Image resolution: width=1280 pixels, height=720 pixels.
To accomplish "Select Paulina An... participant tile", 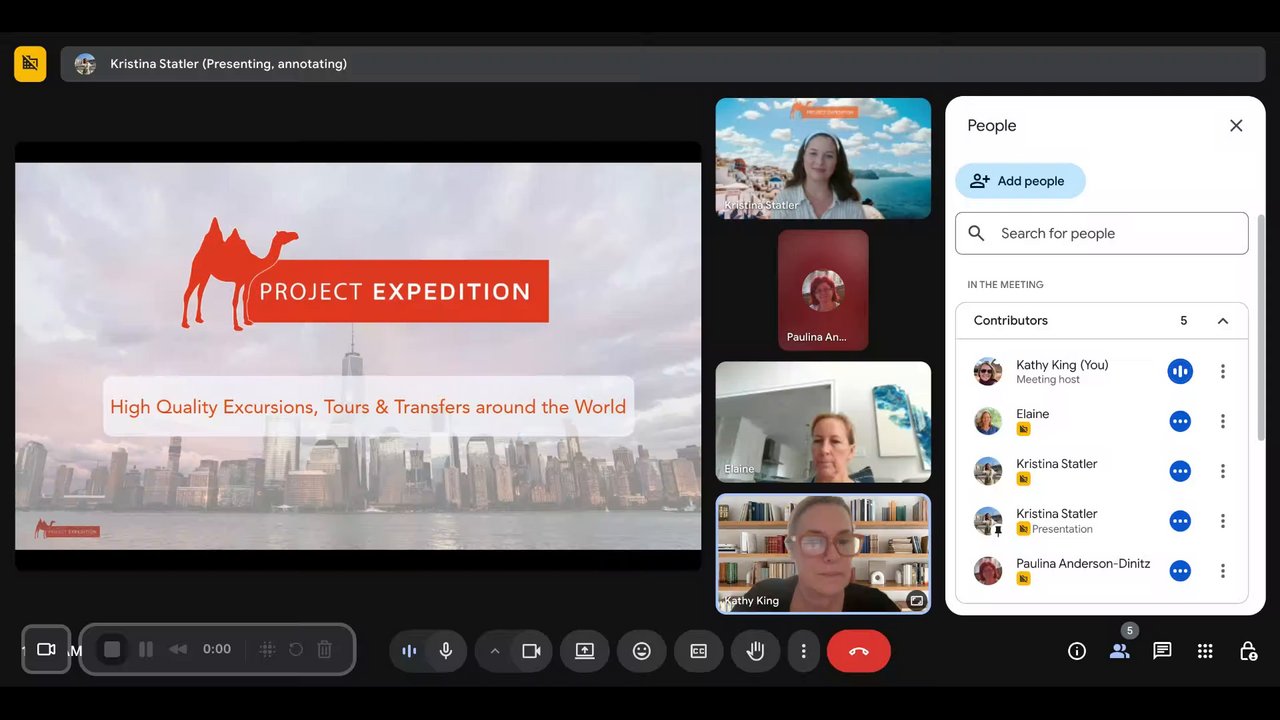I will click(x=823, y=290).
